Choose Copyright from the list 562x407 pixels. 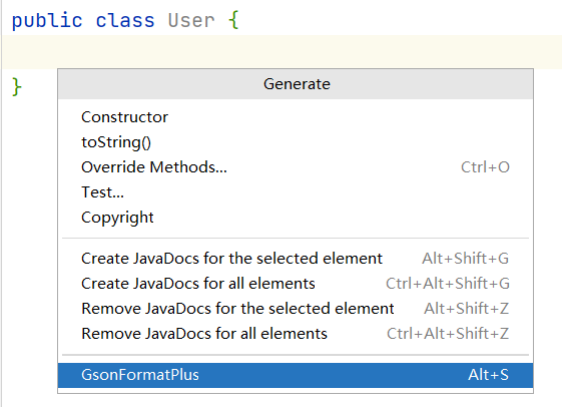point(295,217)
